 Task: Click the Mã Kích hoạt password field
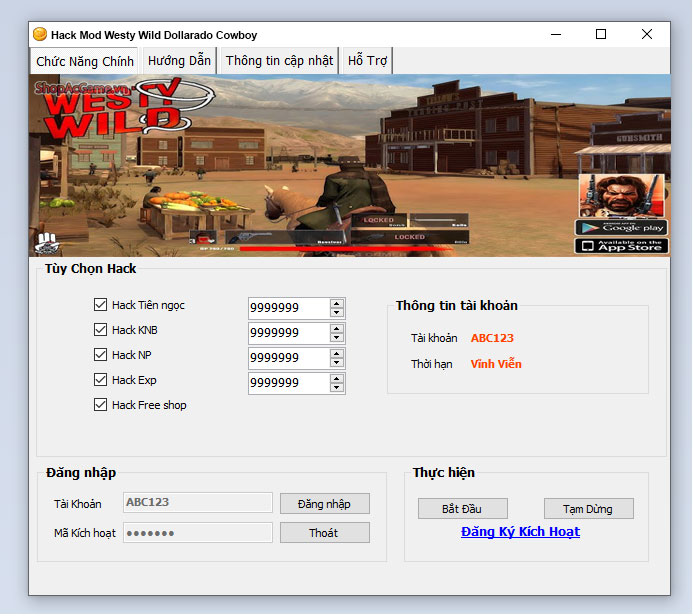click(198, 533)
